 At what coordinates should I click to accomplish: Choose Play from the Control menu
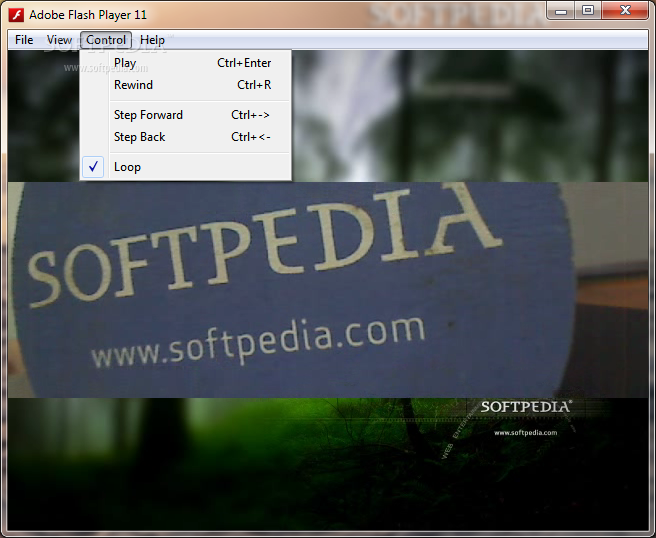click(x=185, y=63)
